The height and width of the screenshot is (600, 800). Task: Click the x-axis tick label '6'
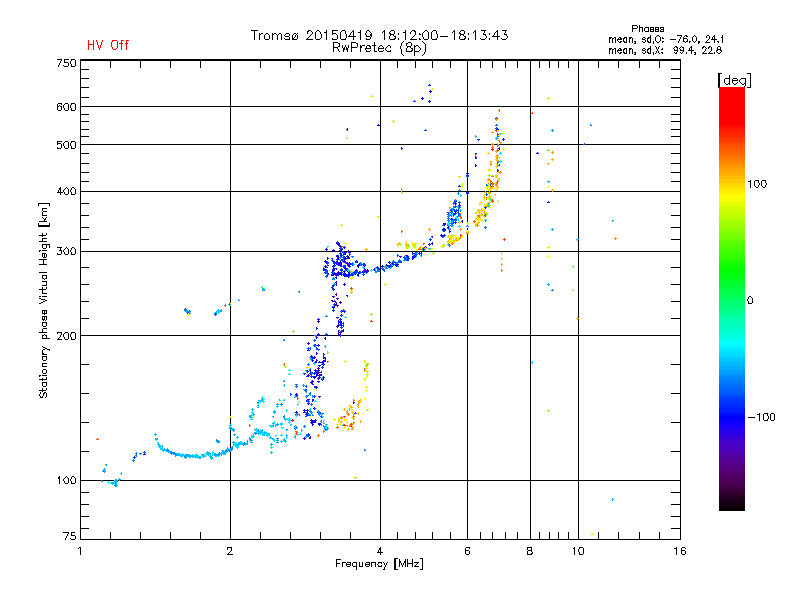467,551
